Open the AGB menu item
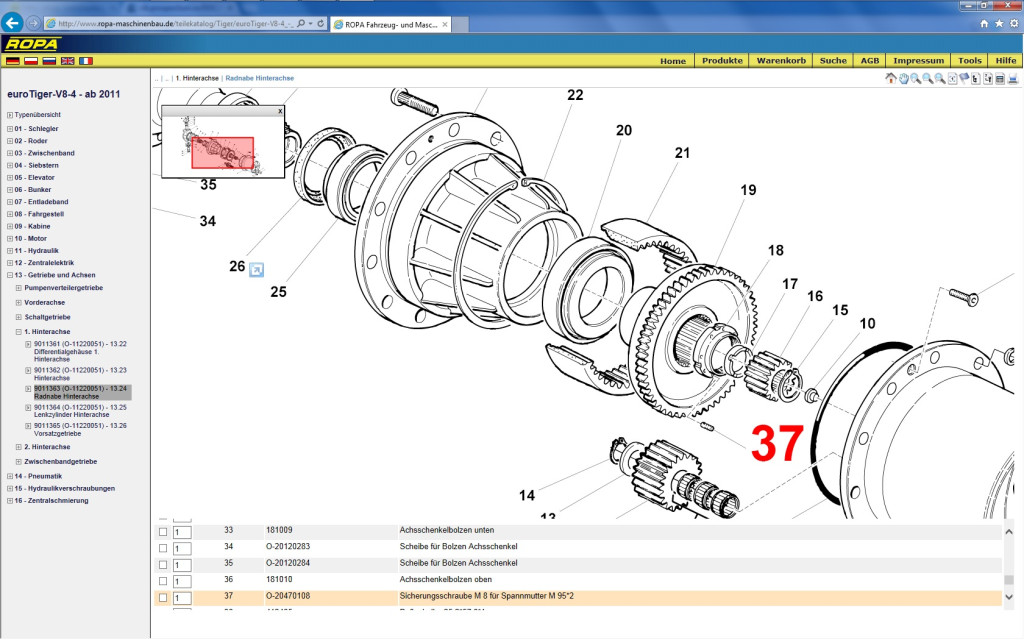 pyautogui.click(x=870, y=61)
